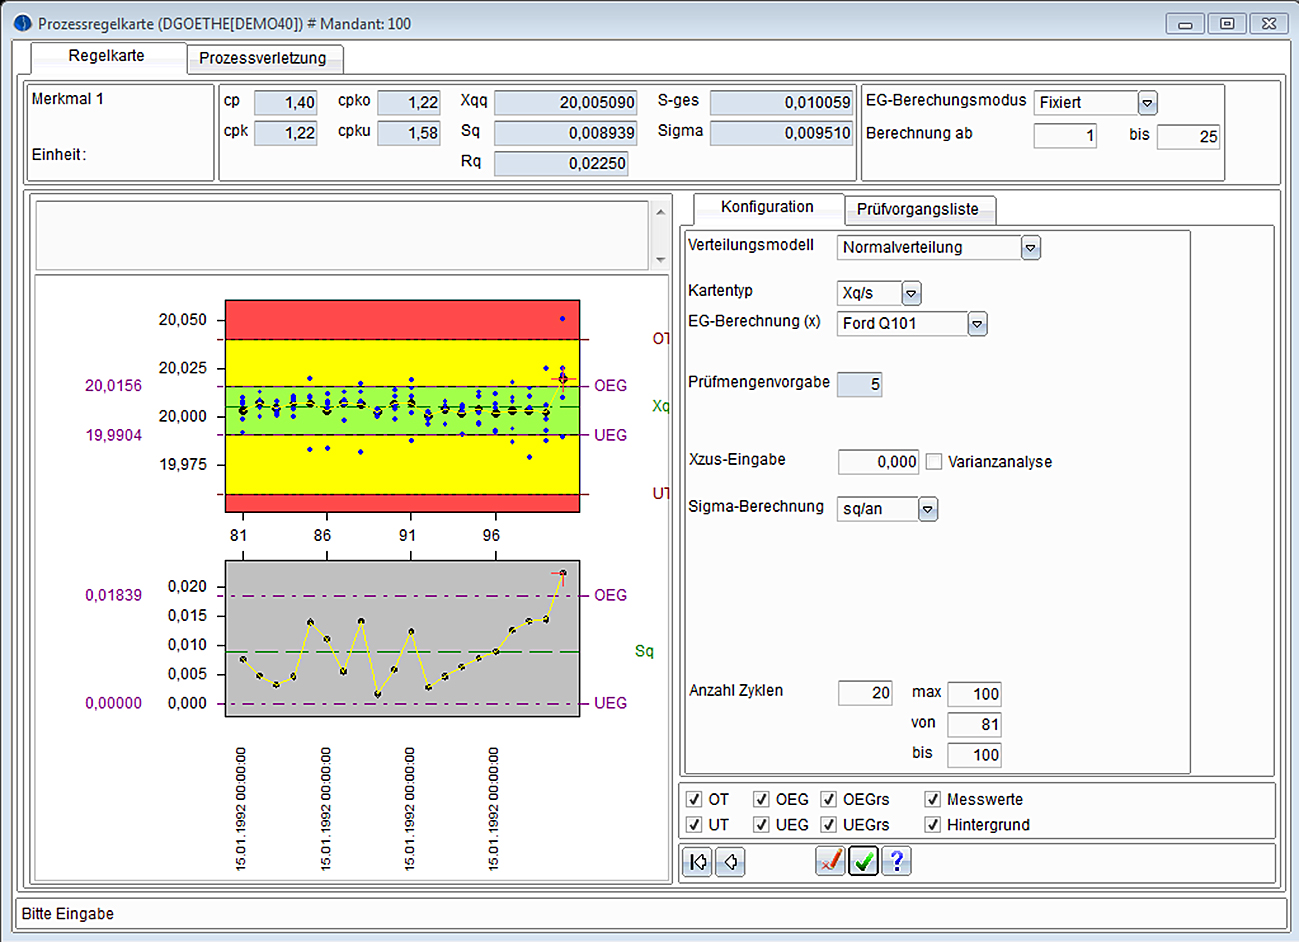Image resolution: width=1299 pixels, height=942 pixels.
Task: Toggle the OEGrs checkbox
Action: (828, 799)
